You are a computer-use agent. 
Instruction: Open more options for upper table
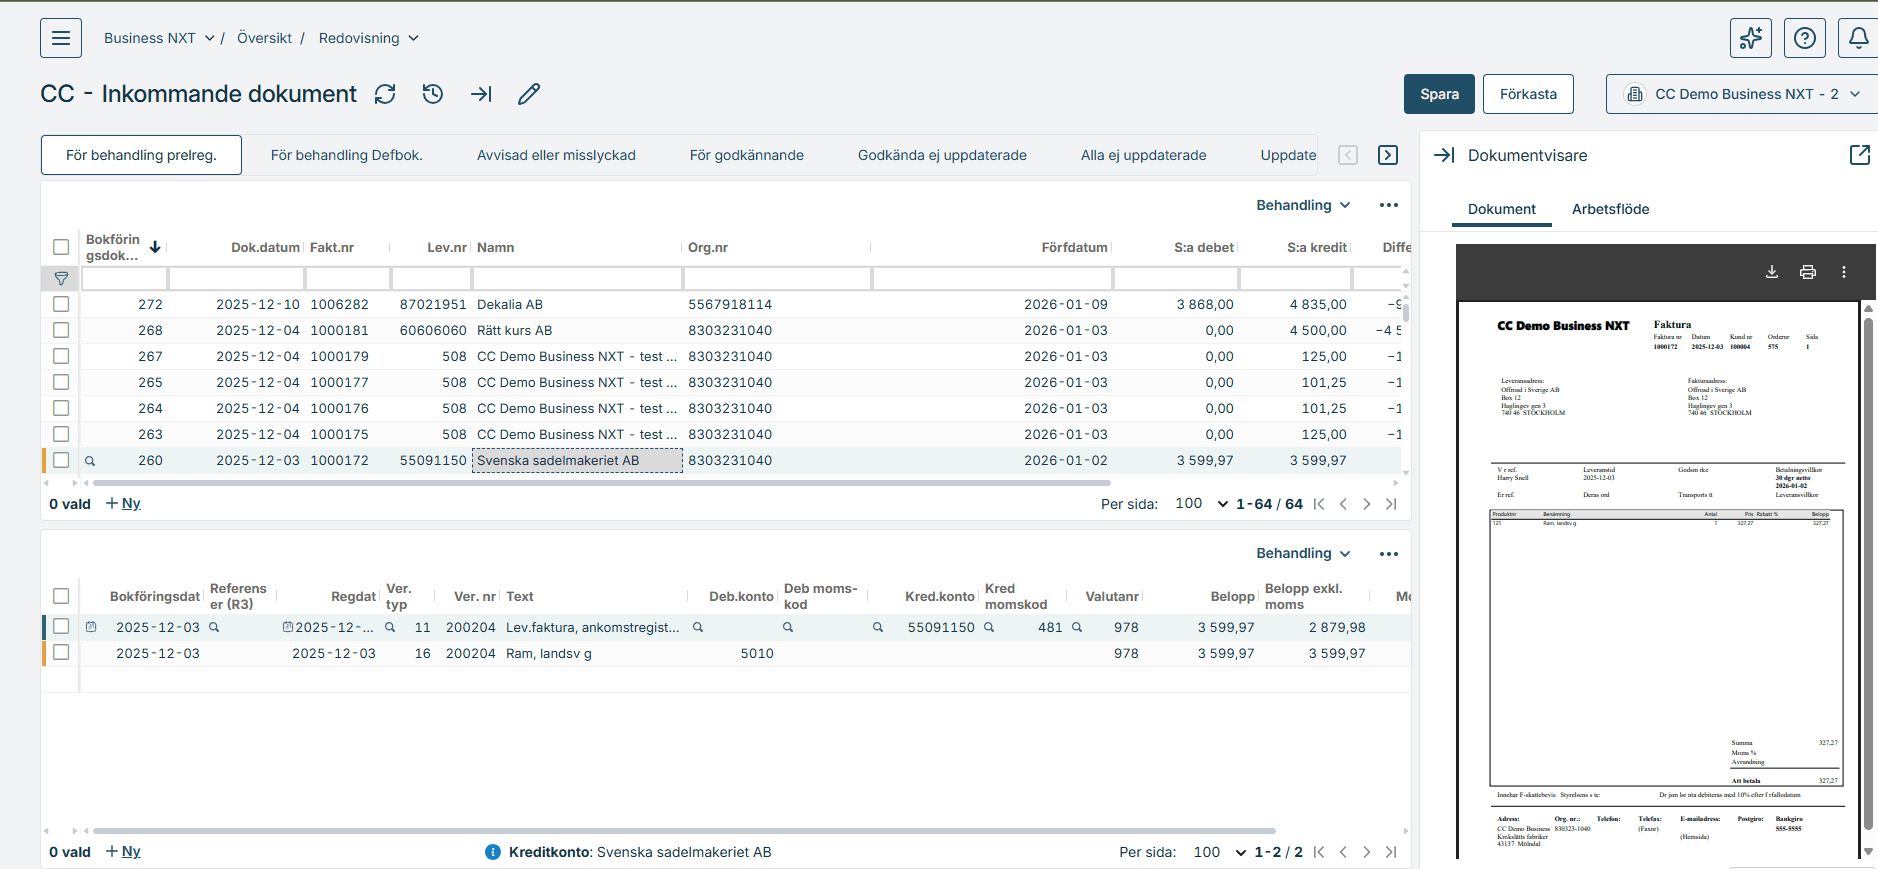tap(1389, 205)
